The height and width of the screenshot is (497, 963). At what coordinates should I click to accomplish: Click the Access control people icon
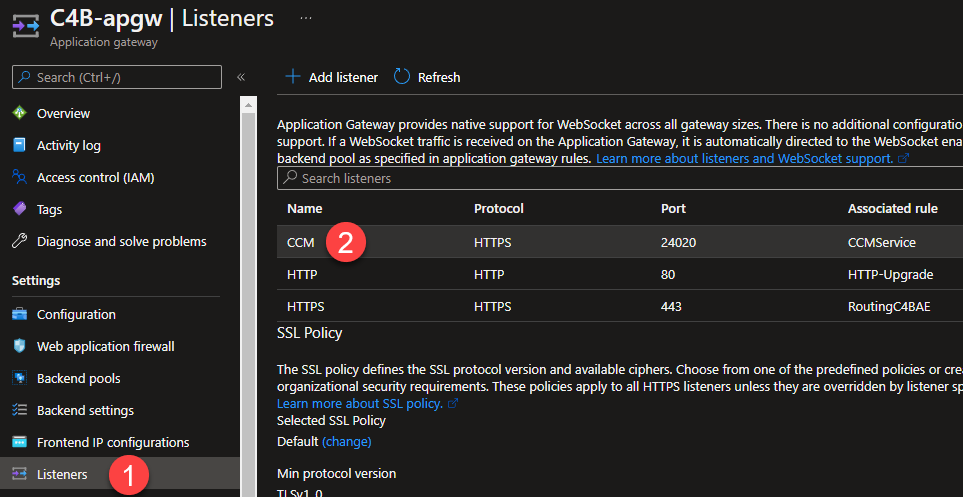(x=20, y=177)
